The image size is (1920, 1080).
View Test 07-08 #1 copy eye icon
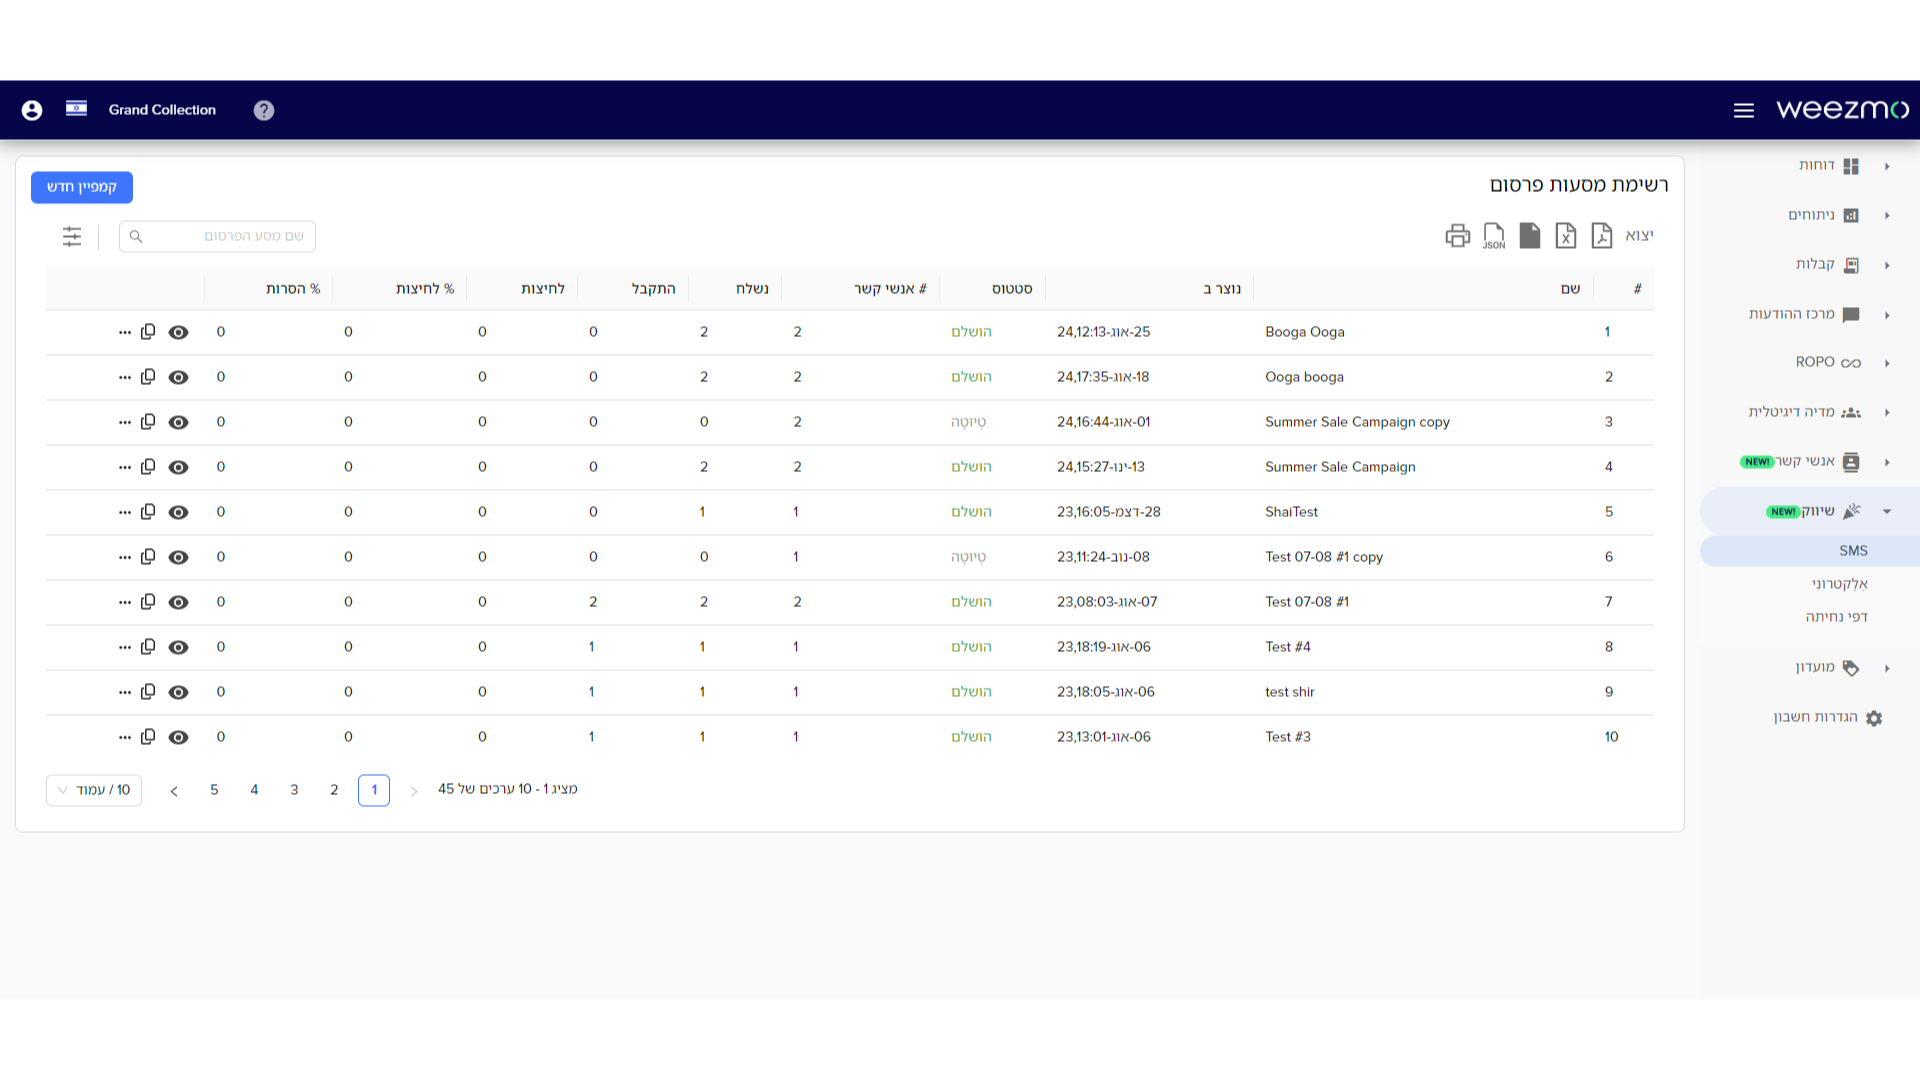point(178,558)
